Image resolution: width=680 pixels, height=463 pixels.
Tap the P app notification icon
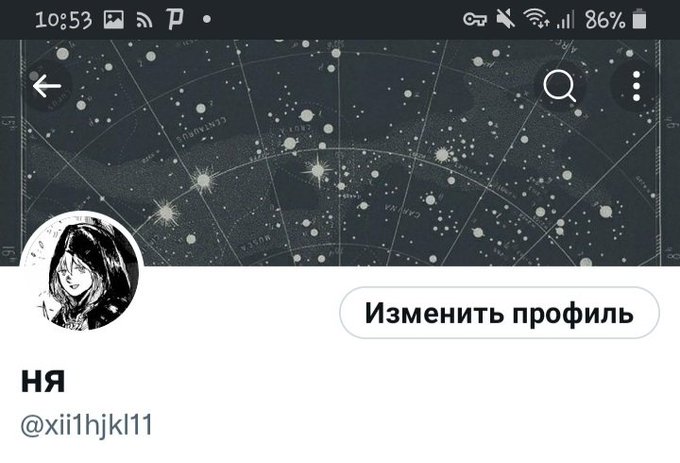pyautogui.click(x=176, y=20)
